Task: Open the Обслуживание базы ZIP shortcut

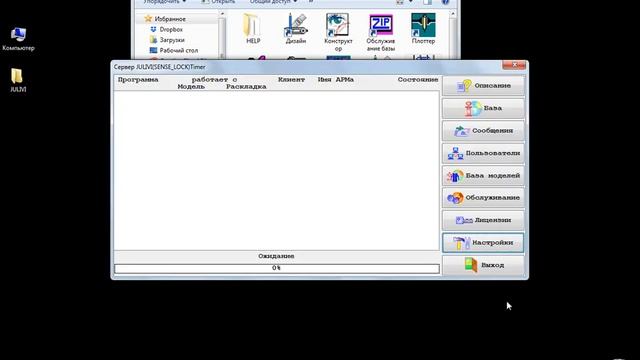Action: [x=380, y=32]
